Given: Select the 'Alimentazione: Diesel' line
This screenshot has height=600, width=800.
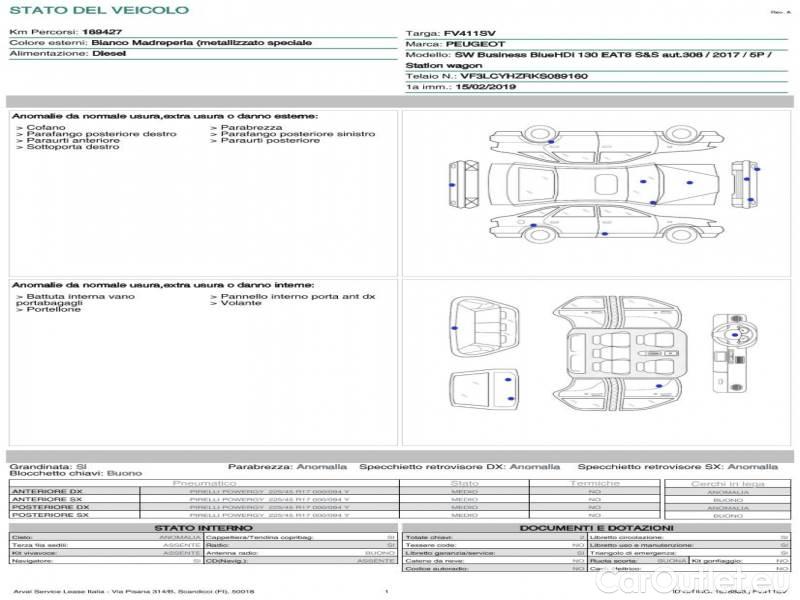Looking at the screenshot, I should pyautogui.click(x=67, y=54).
